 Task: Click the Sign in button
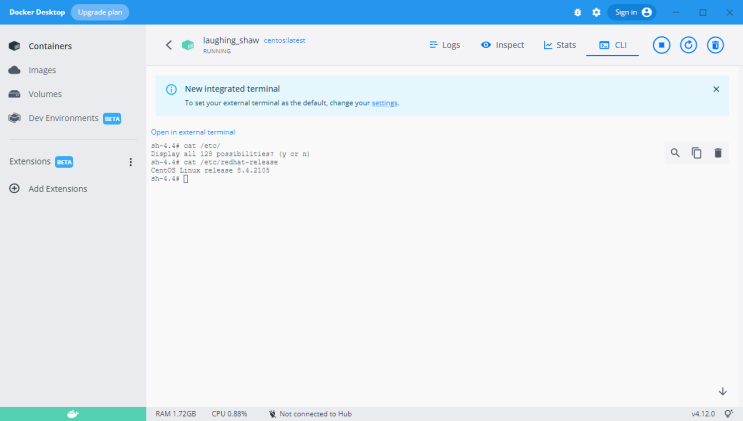pyautogui.click(x=632, y=12)
